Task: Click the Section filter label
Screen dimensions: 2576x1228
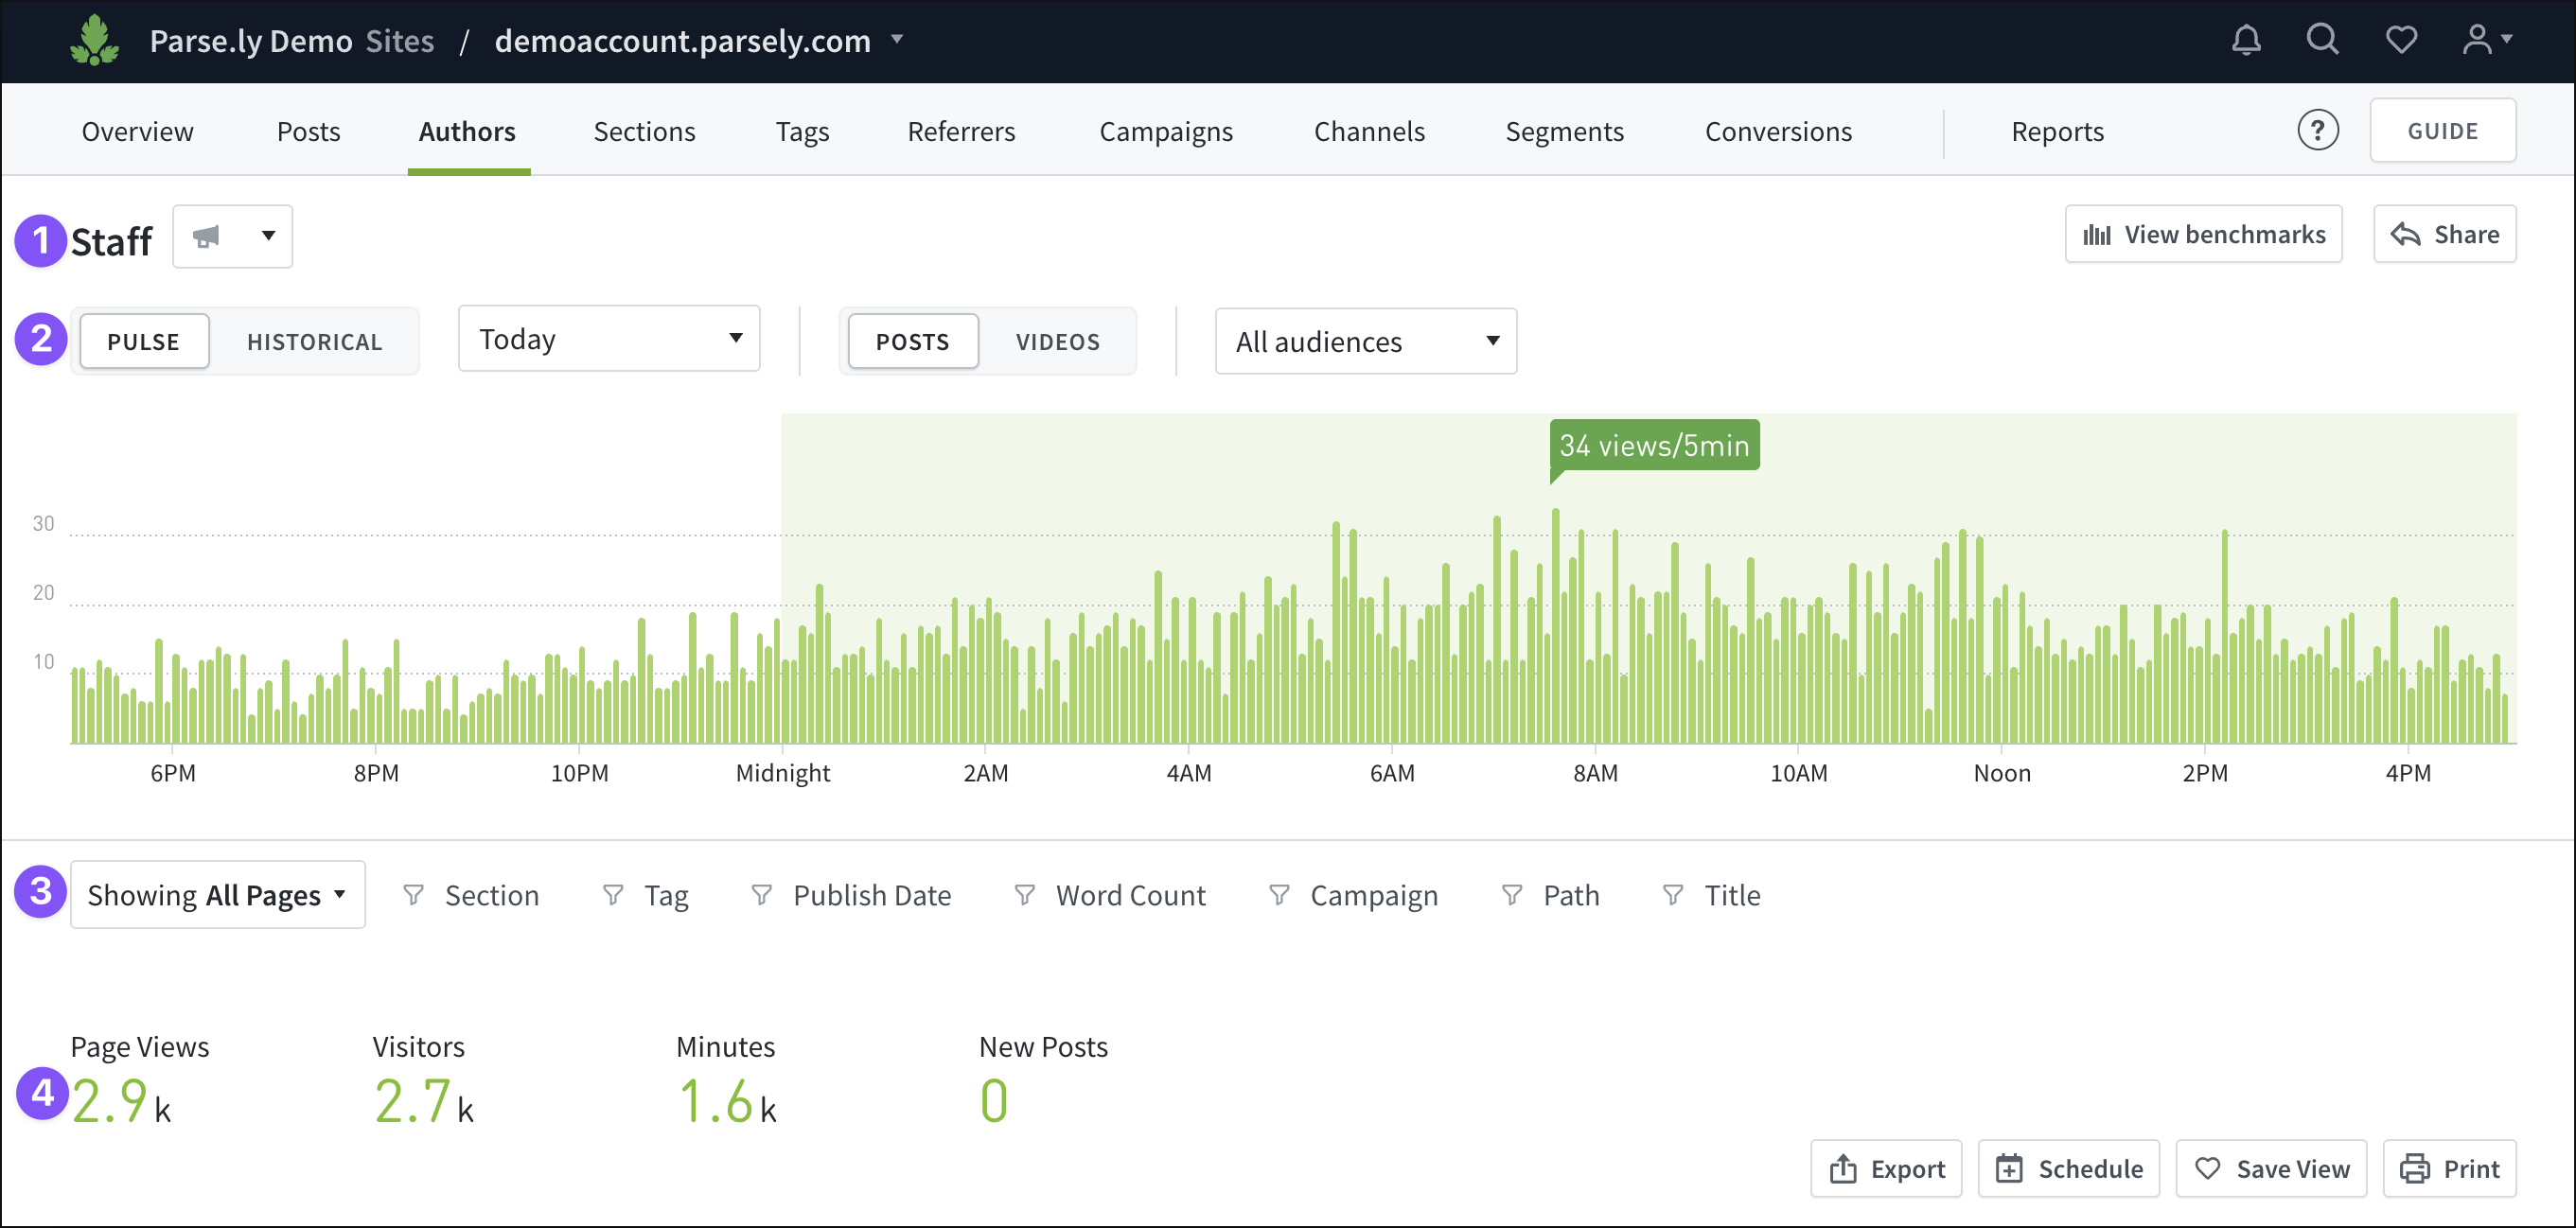Action: tap(492, 896)
